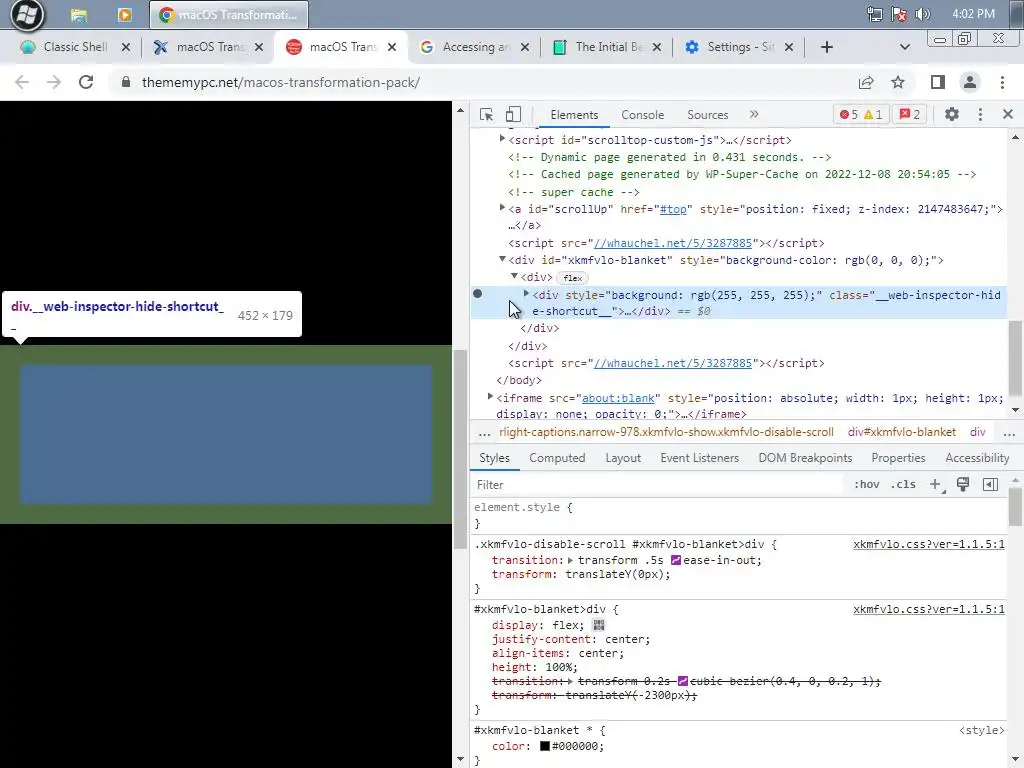Open the Accessibility tab

pos(977,458)
